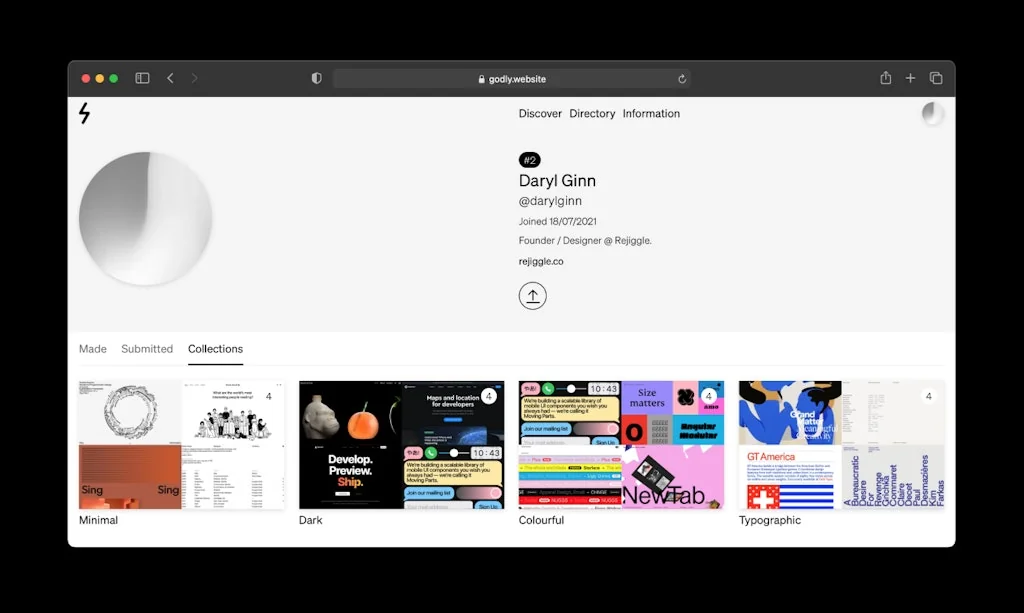Click the @darylginn handle
The height and width of the screenshot is (613, 1024).
pos(550,201)
